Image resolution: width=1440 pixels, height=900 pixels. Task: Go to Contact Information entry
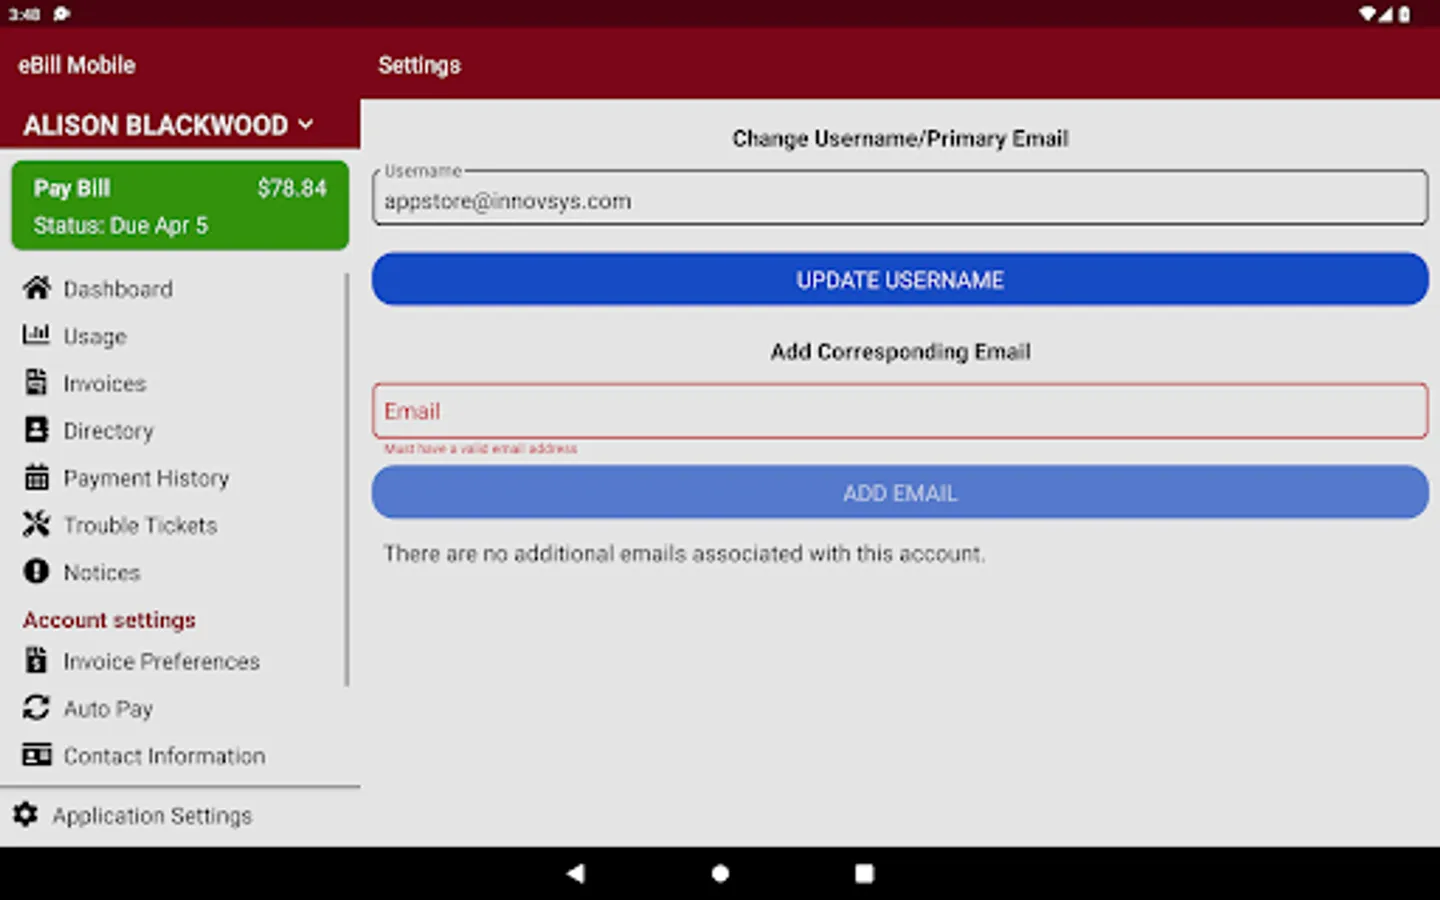165,756
